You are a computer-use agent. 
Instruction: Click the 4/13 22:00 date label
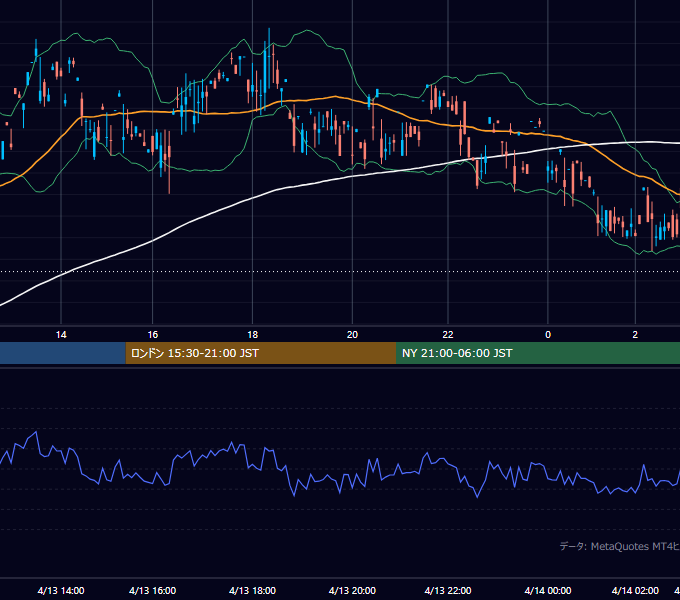448,590
